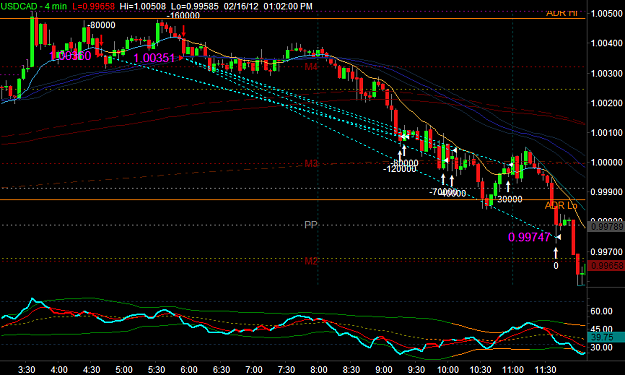The height and width of the screenshot is (375, 625).
Task: Select the L=0.99658 last price readout
Action: [x=94, y=6]
